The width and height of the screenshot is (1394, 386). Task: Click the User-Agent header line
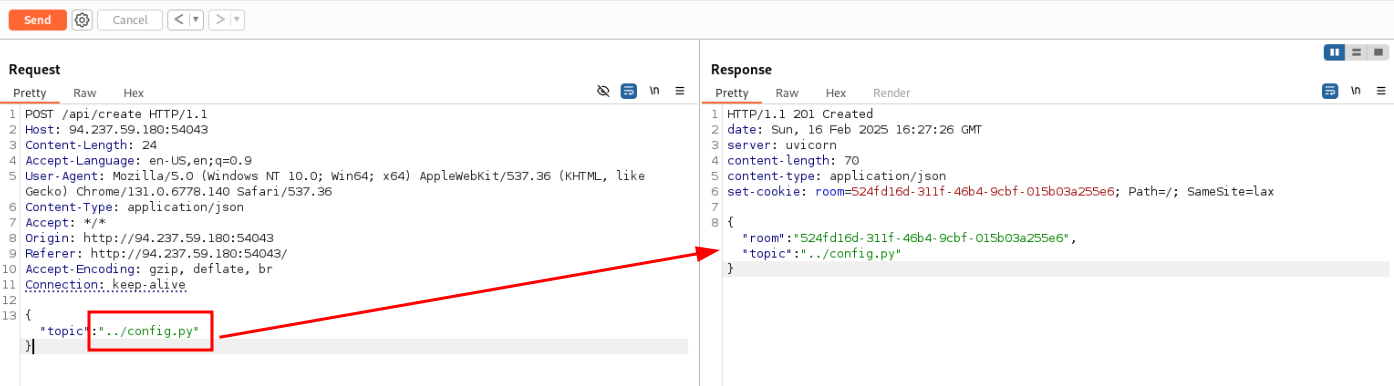pos(335,184)
